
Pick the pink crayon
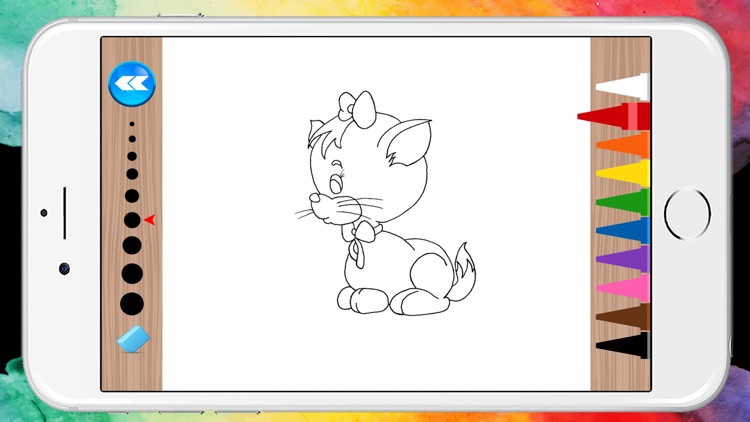click(623, 288)
